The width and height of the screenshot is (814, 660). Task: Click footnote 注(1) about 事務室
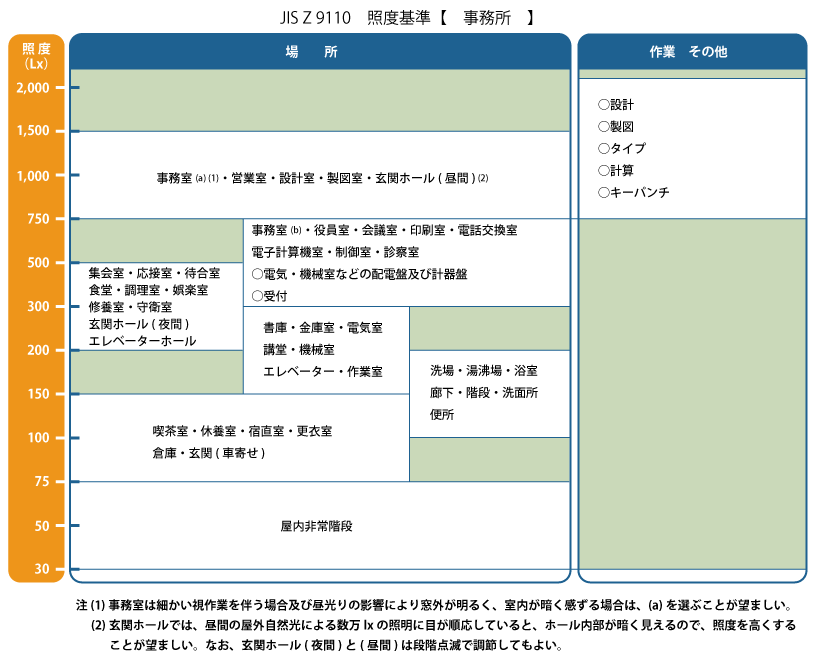pos(434,605)
